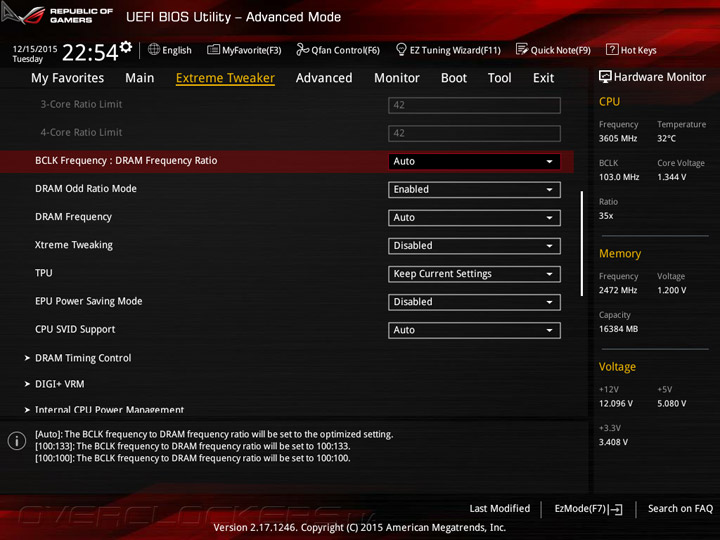Click the 4-Core Ratio Limit field
720x540 pixels.
(474, 133)
